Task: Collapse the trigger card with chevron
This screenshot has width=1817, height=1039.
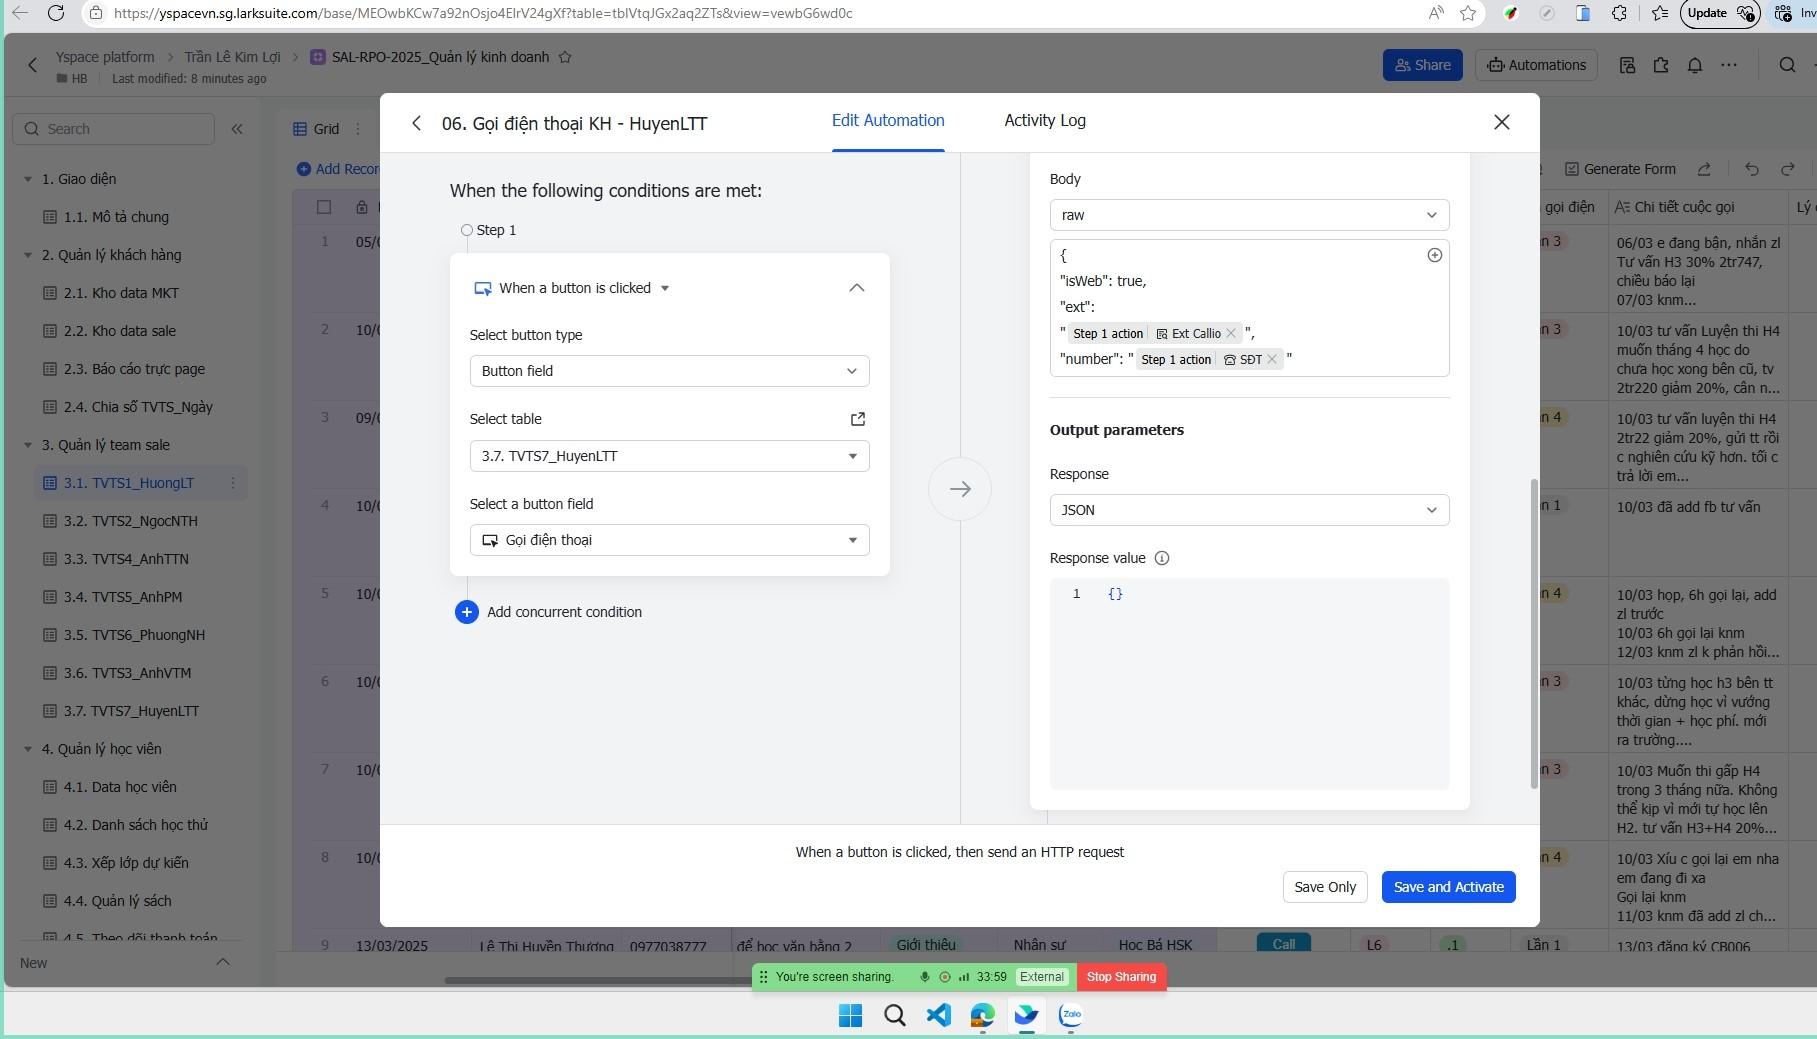Action: pyautogui.click(x=856, y=288)
